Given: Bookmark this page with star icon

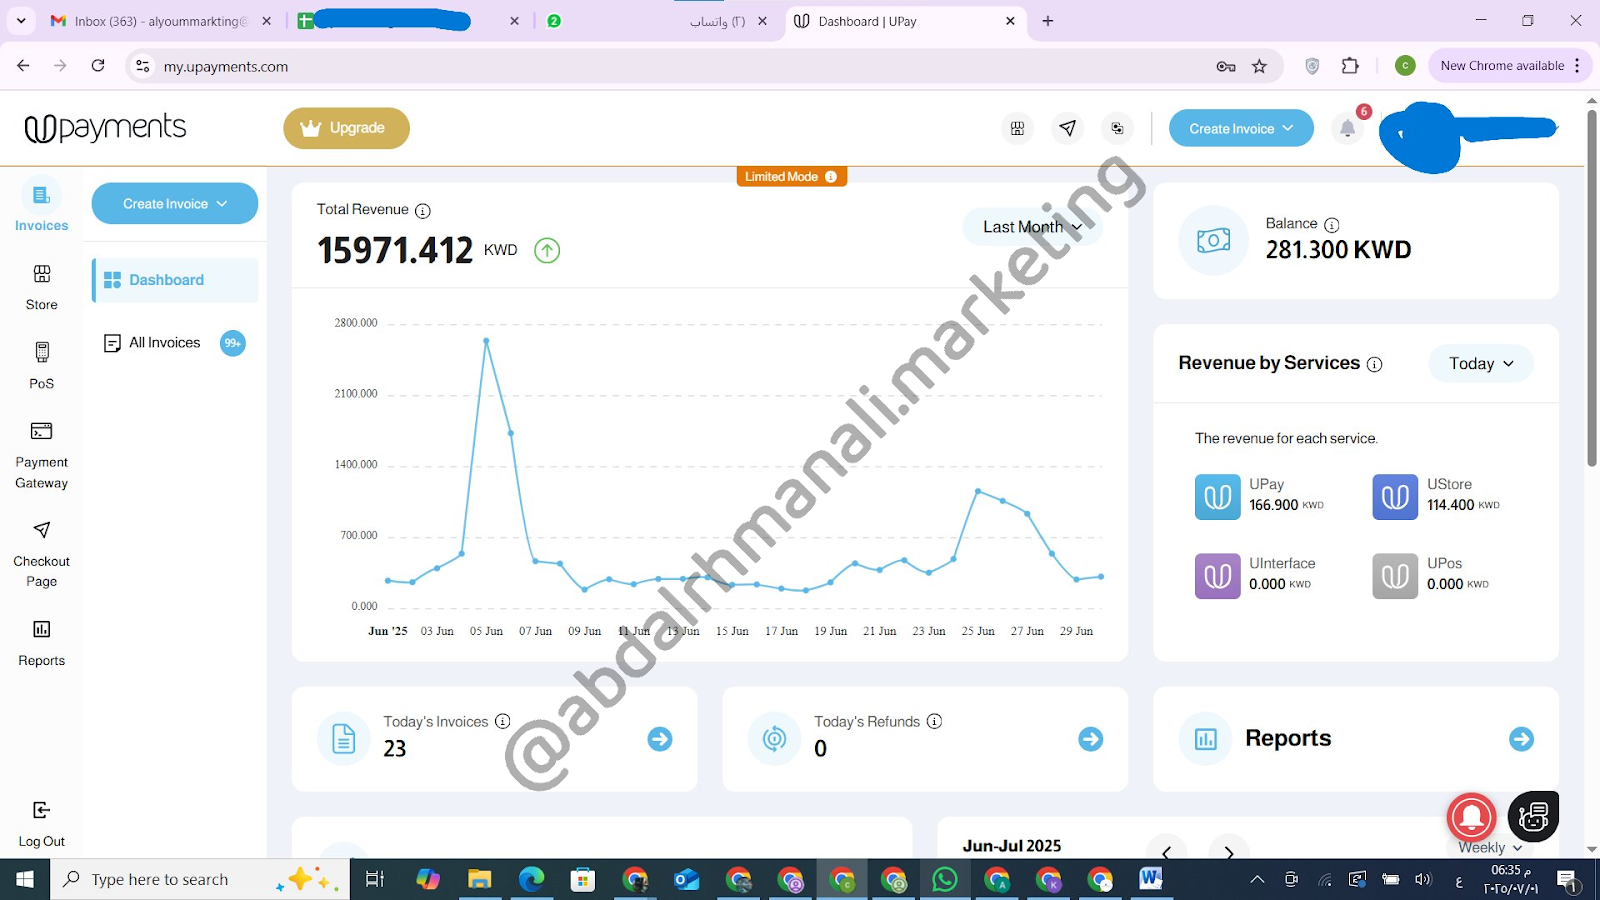Looking at the screenshot, I should [x=1260, y=66].
